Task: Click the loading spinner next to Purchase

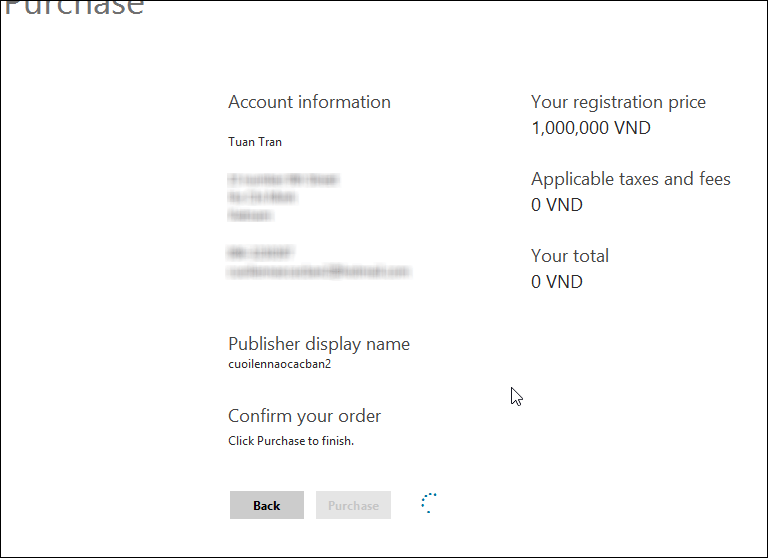Action: [429, 503]
